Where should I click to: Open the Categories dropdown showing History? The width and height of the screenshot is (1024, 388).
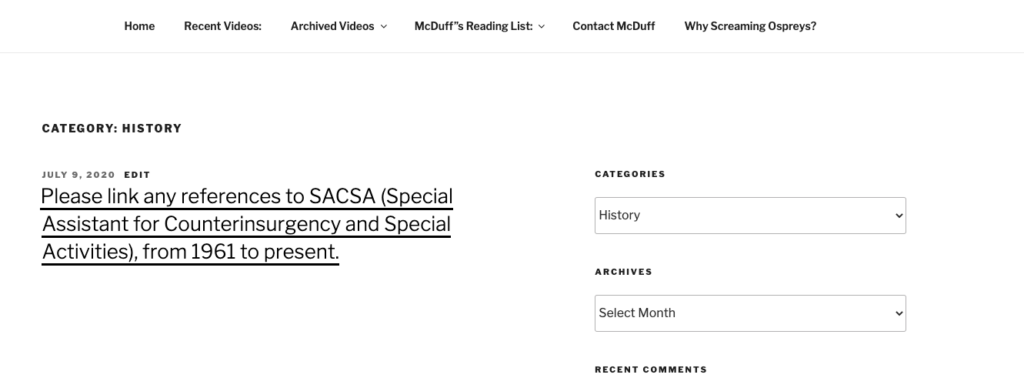coord(750,216)
